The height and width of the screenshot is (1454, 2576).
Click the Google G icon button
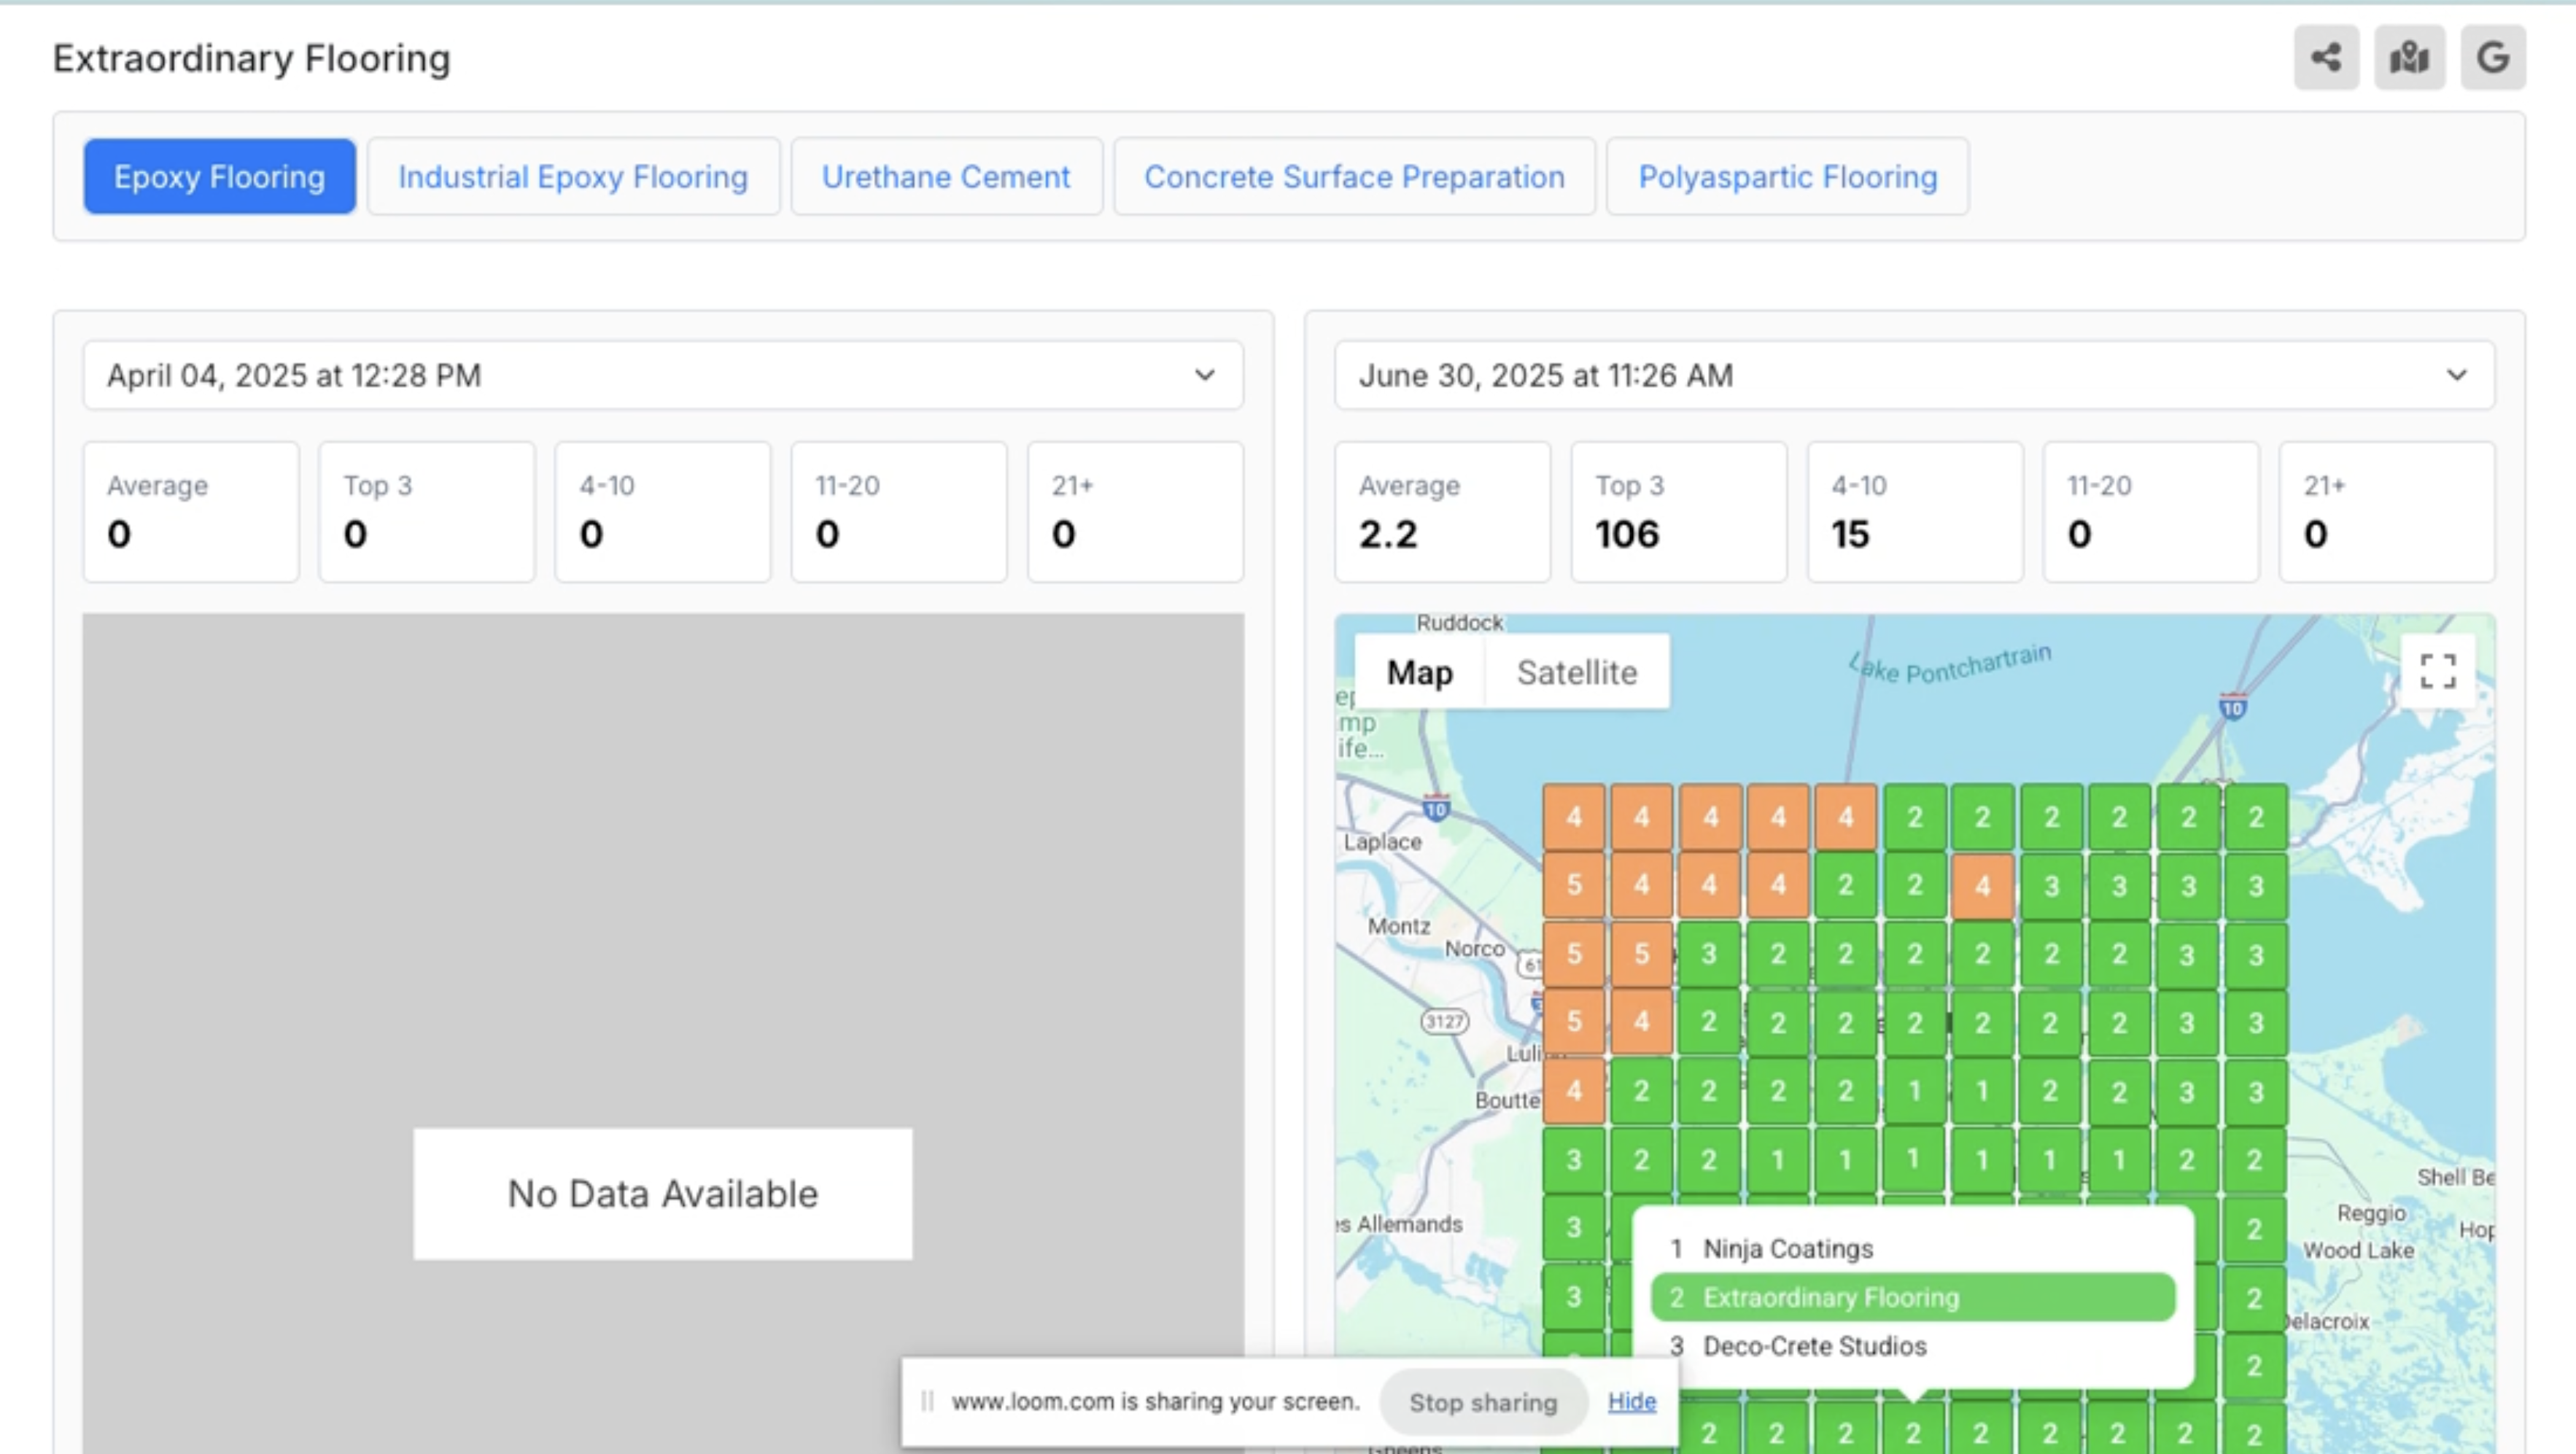2493,58
